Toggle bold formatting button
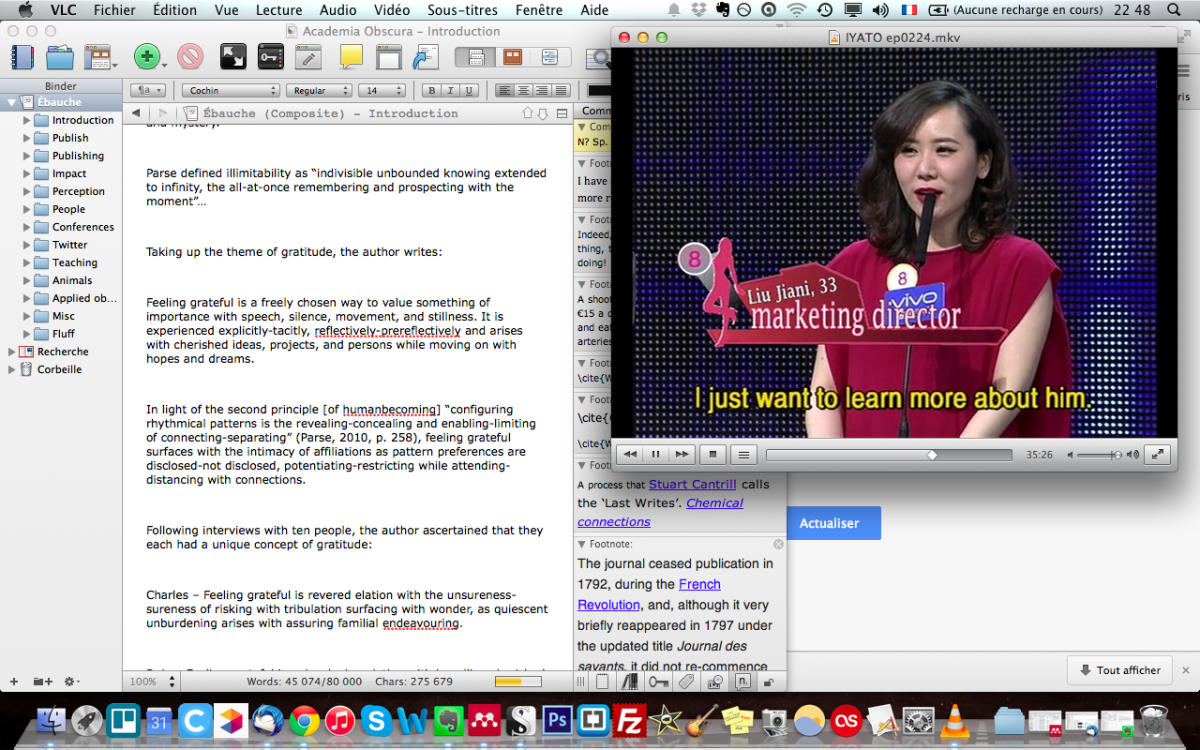The image size is (1200, 750). pyautogui.click(x=432, y=90)
